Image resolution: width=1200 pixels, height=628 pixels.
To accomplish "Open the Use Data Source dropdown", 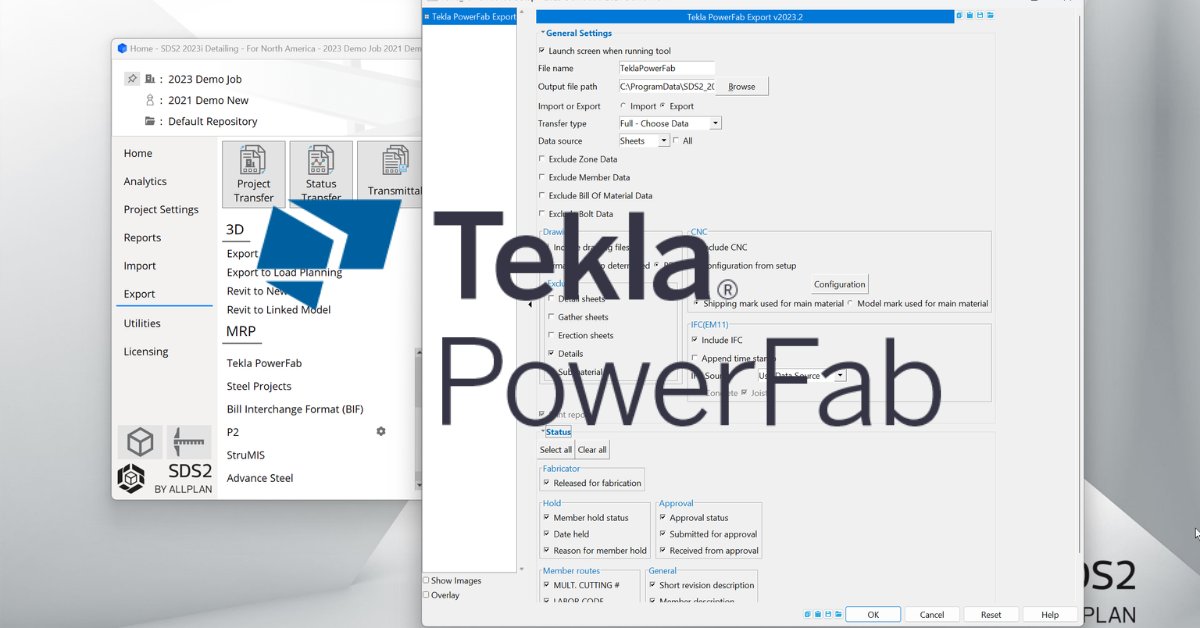I will (840, 375).
